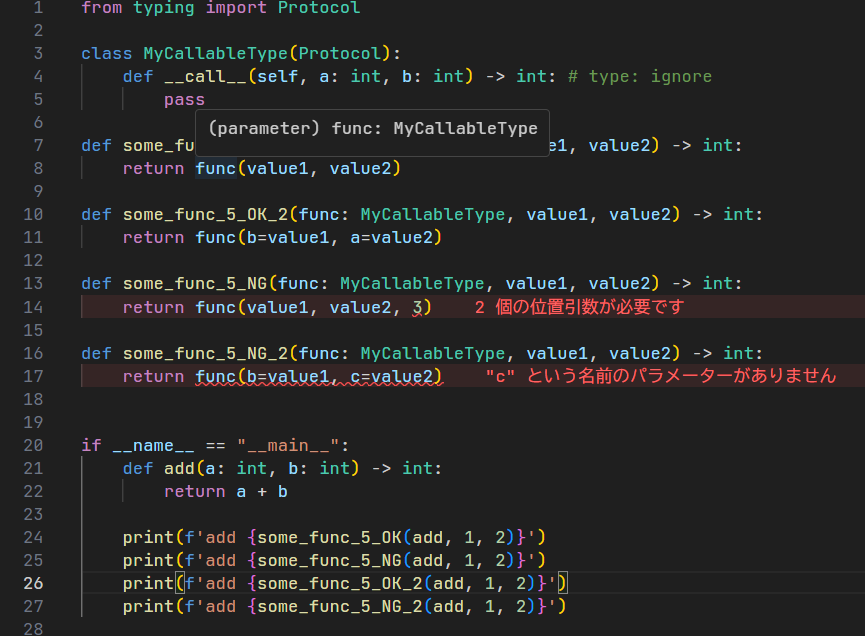Screen dimensions: 865x636
Task: Select the Protocol import on line 1
Action: 318,9
